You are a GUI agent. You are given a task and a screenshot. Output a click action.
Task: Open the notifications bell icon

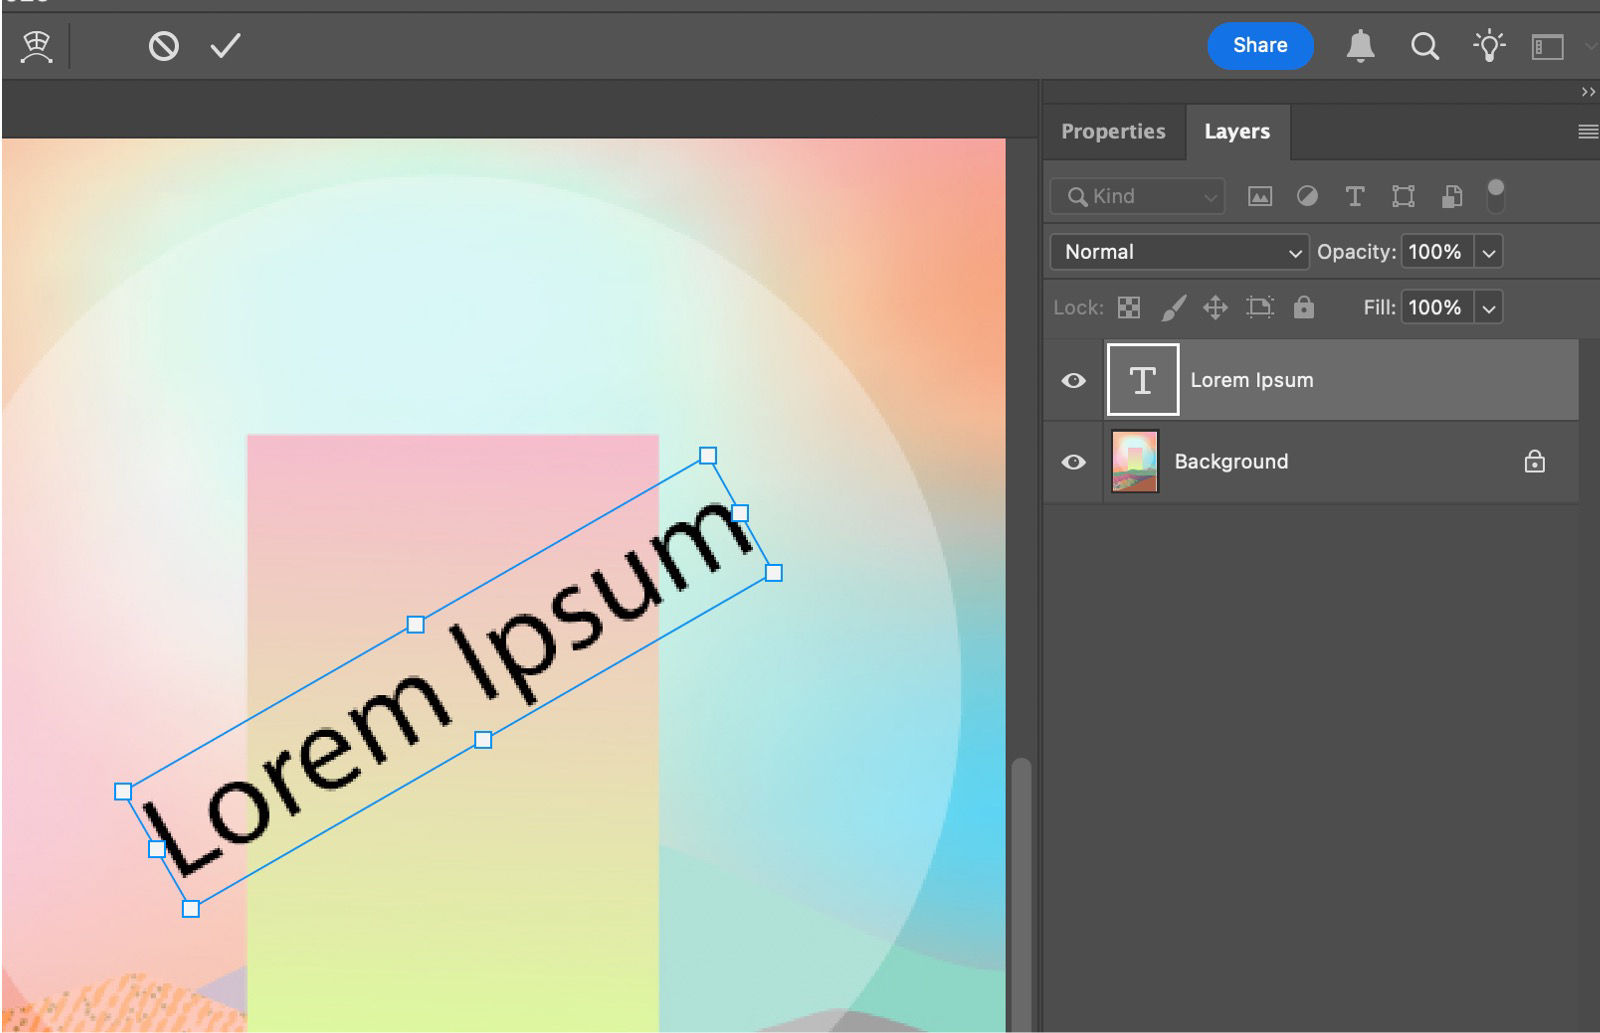tap(1361, 45)
